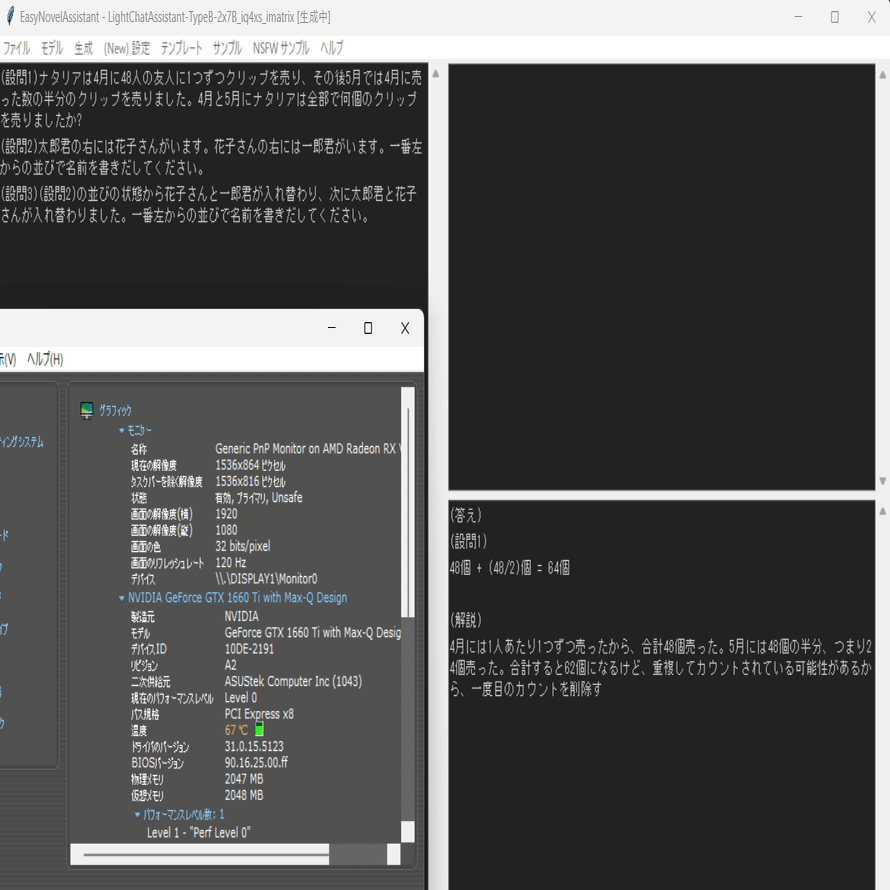Click the 1536x864 ピクセル resolution value
Viewport: 890px width, 890px height.
pyautogui.click(x=250, y=465)
